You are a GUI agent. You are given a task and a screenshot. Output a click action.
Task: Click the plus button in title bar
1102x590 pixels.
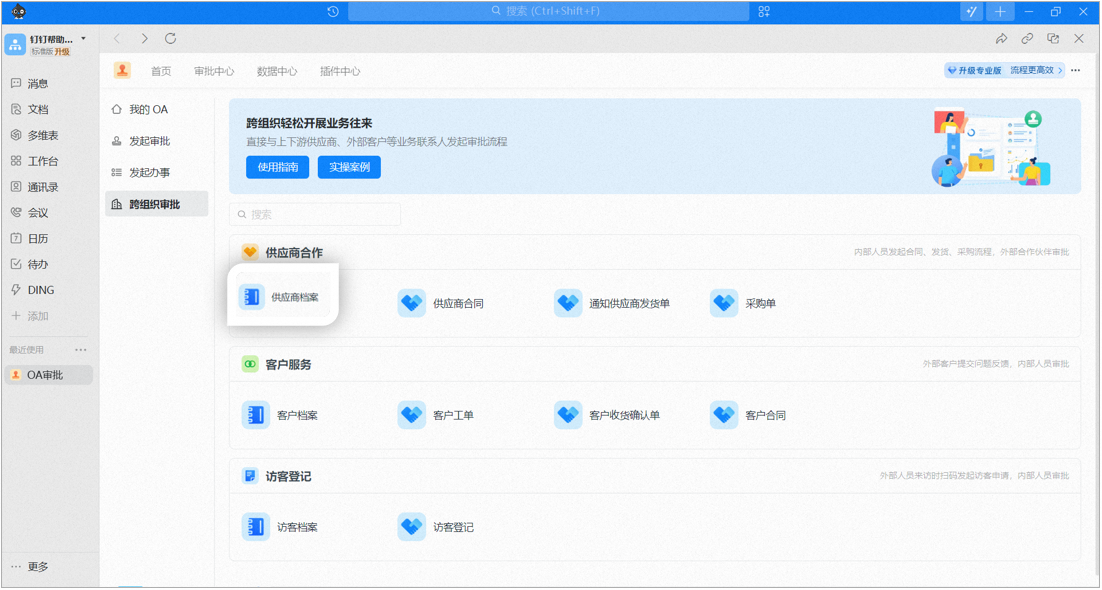[1000, 11]
